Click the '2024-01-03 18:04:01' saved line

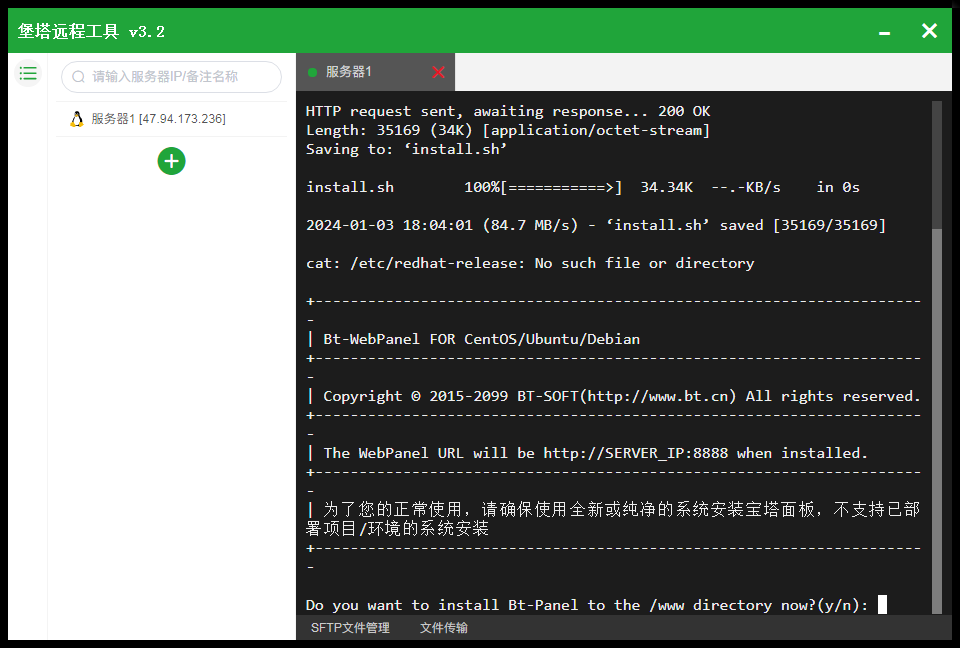tap(596, 225)
